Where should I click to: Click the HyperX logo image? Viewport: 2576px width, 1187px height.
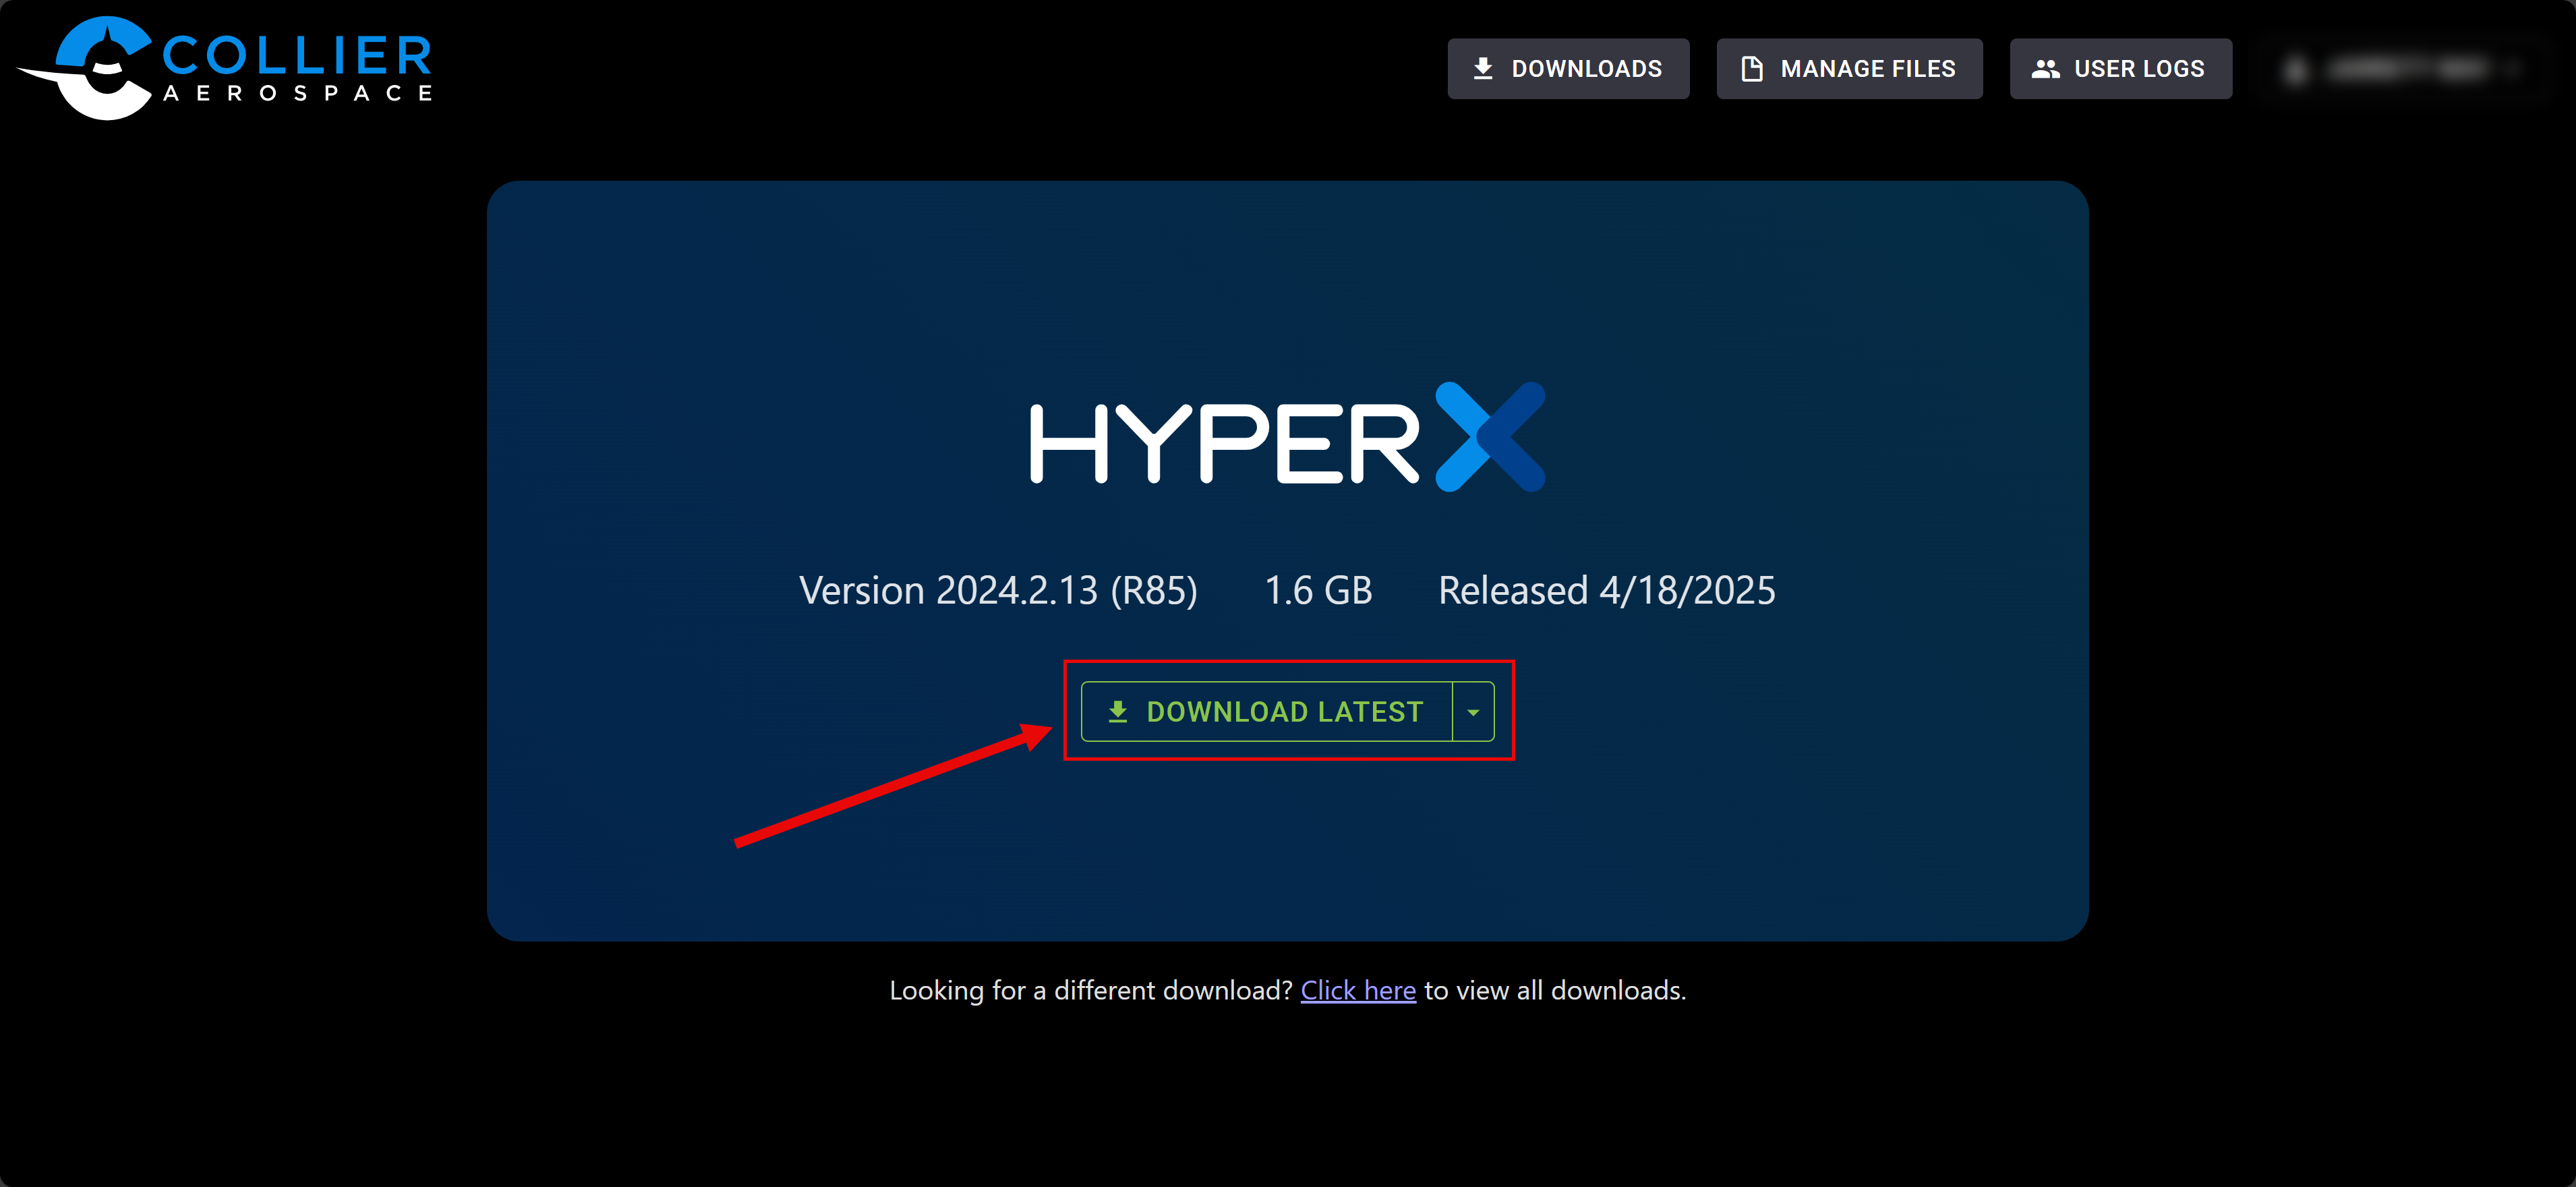click(x=1287, y=437)
